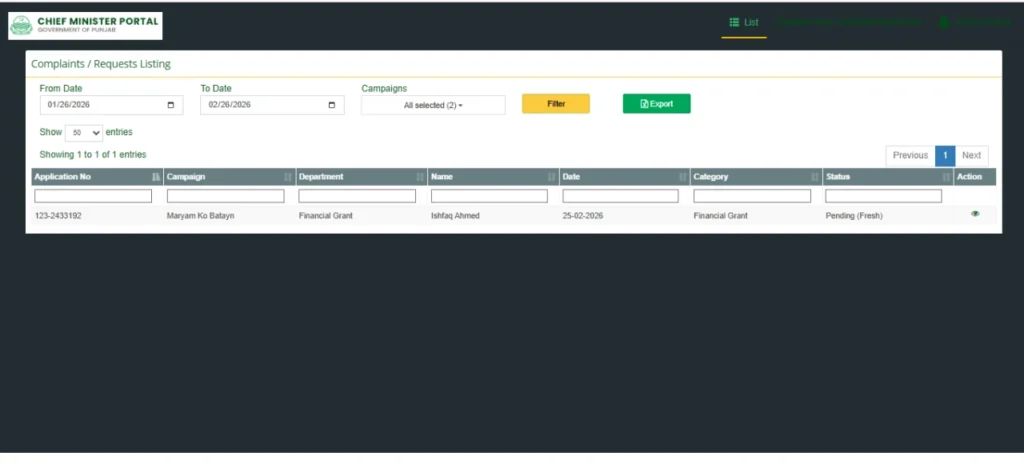Open the Show entries count dropdown
The height and width of the screenshot is (472, 1024).
click(84, 132)
